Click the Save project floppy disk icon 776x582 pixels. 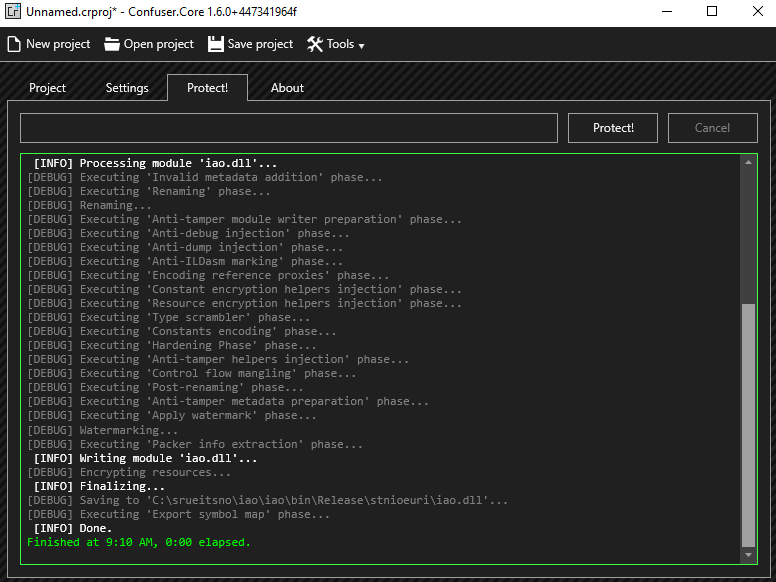coord(216,44)
